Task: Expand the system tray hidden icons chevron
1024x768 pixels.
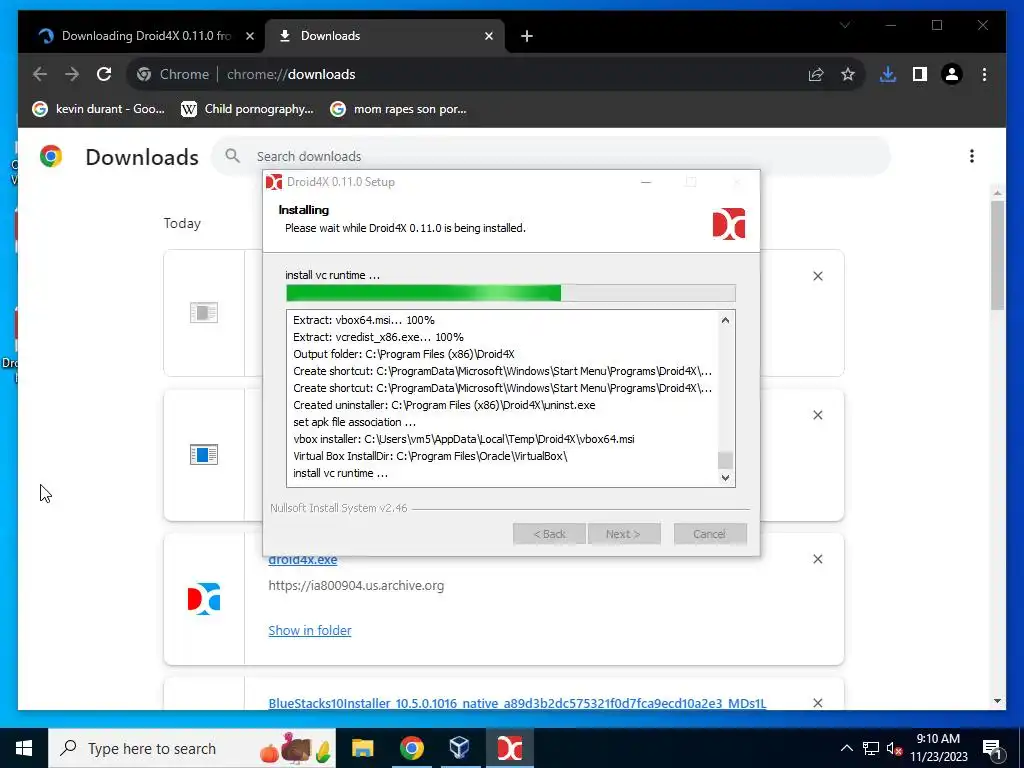Action: click(x=846, y=748)
